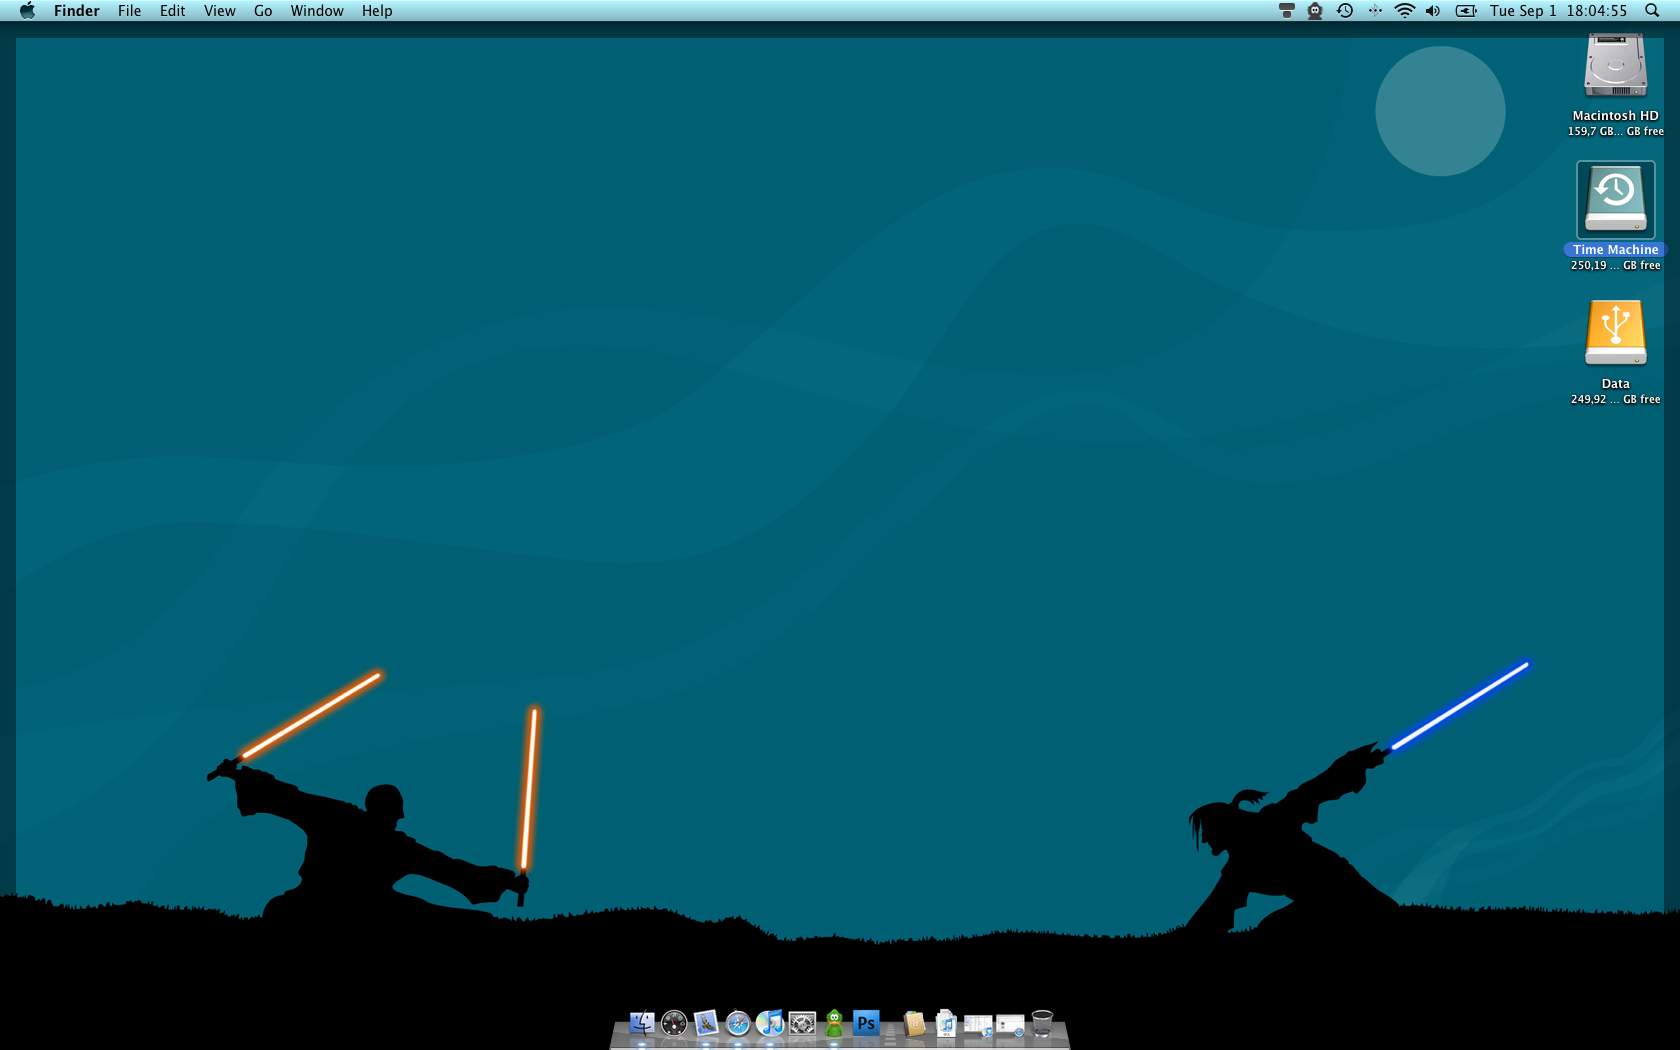
Task: Open the Trash in the Dock
Action: tap(1042, 1024)
